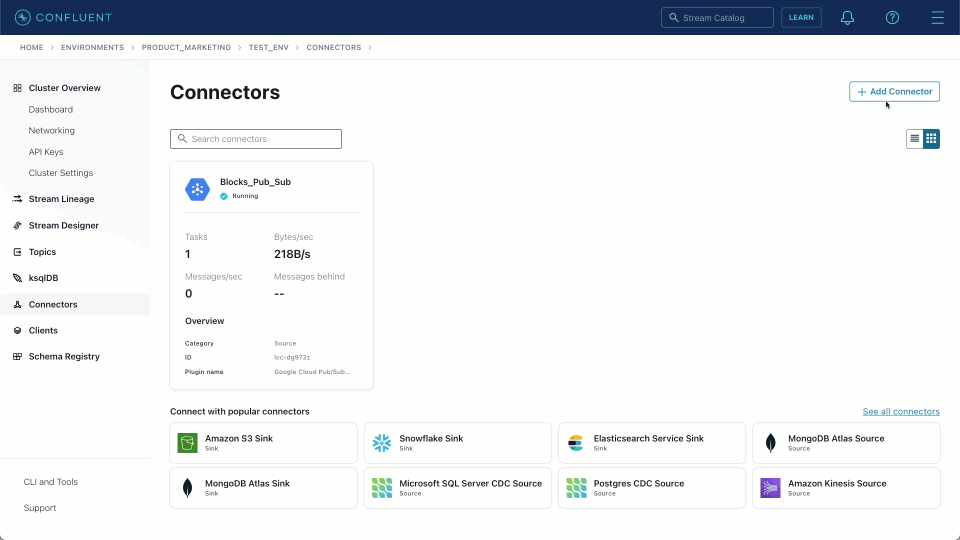Open Stream Lineage in the sidebar
This screenshot has width=960, height=540.
61,199
